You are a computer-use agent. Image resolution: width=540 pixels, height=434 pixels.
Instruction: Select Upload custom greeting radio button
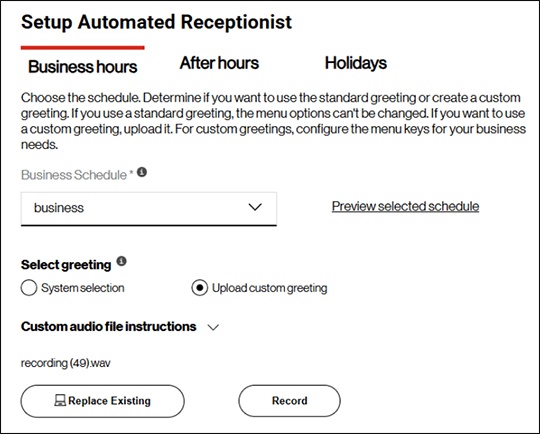pos(200,288)
